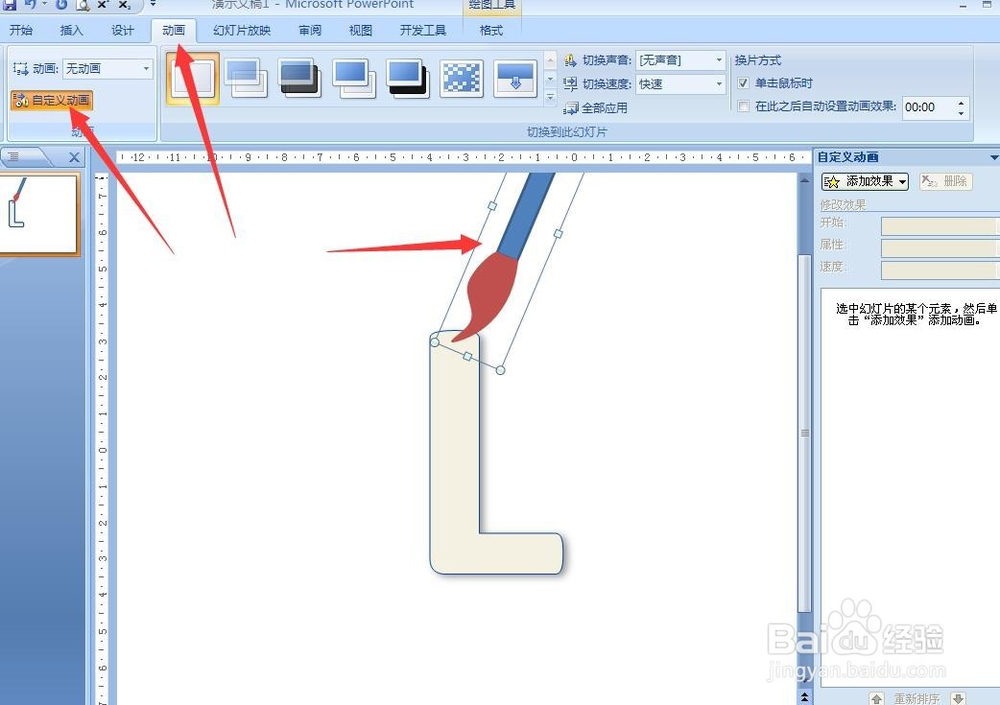1000x705 pixels.
Task: Click the subscript x₂ icon
Action: [124, 4]
